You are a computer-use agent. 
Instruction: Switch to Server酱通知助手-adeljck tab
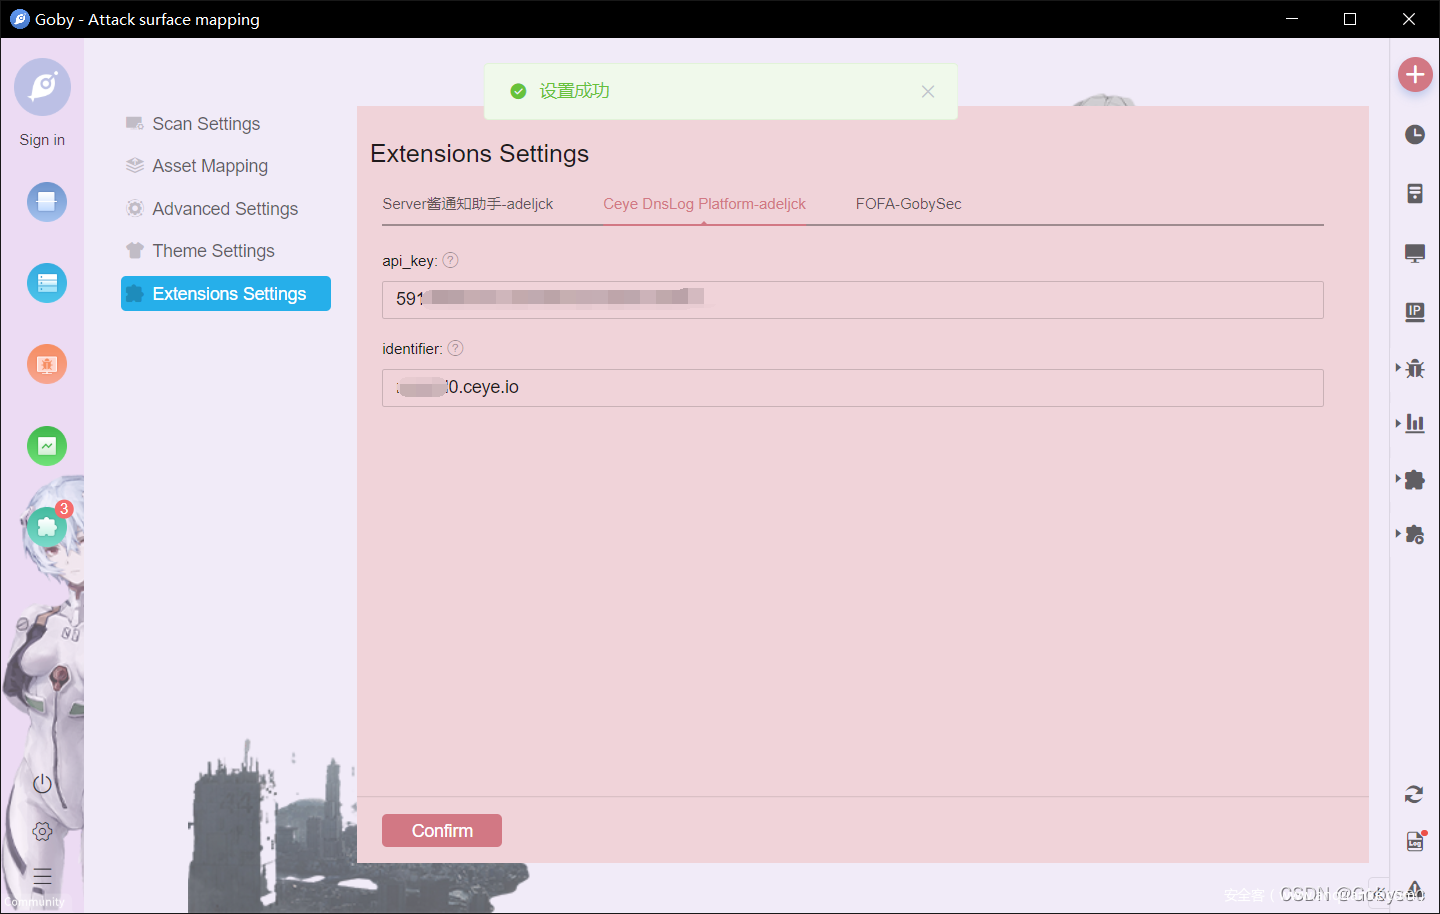[x=467, y=204]
